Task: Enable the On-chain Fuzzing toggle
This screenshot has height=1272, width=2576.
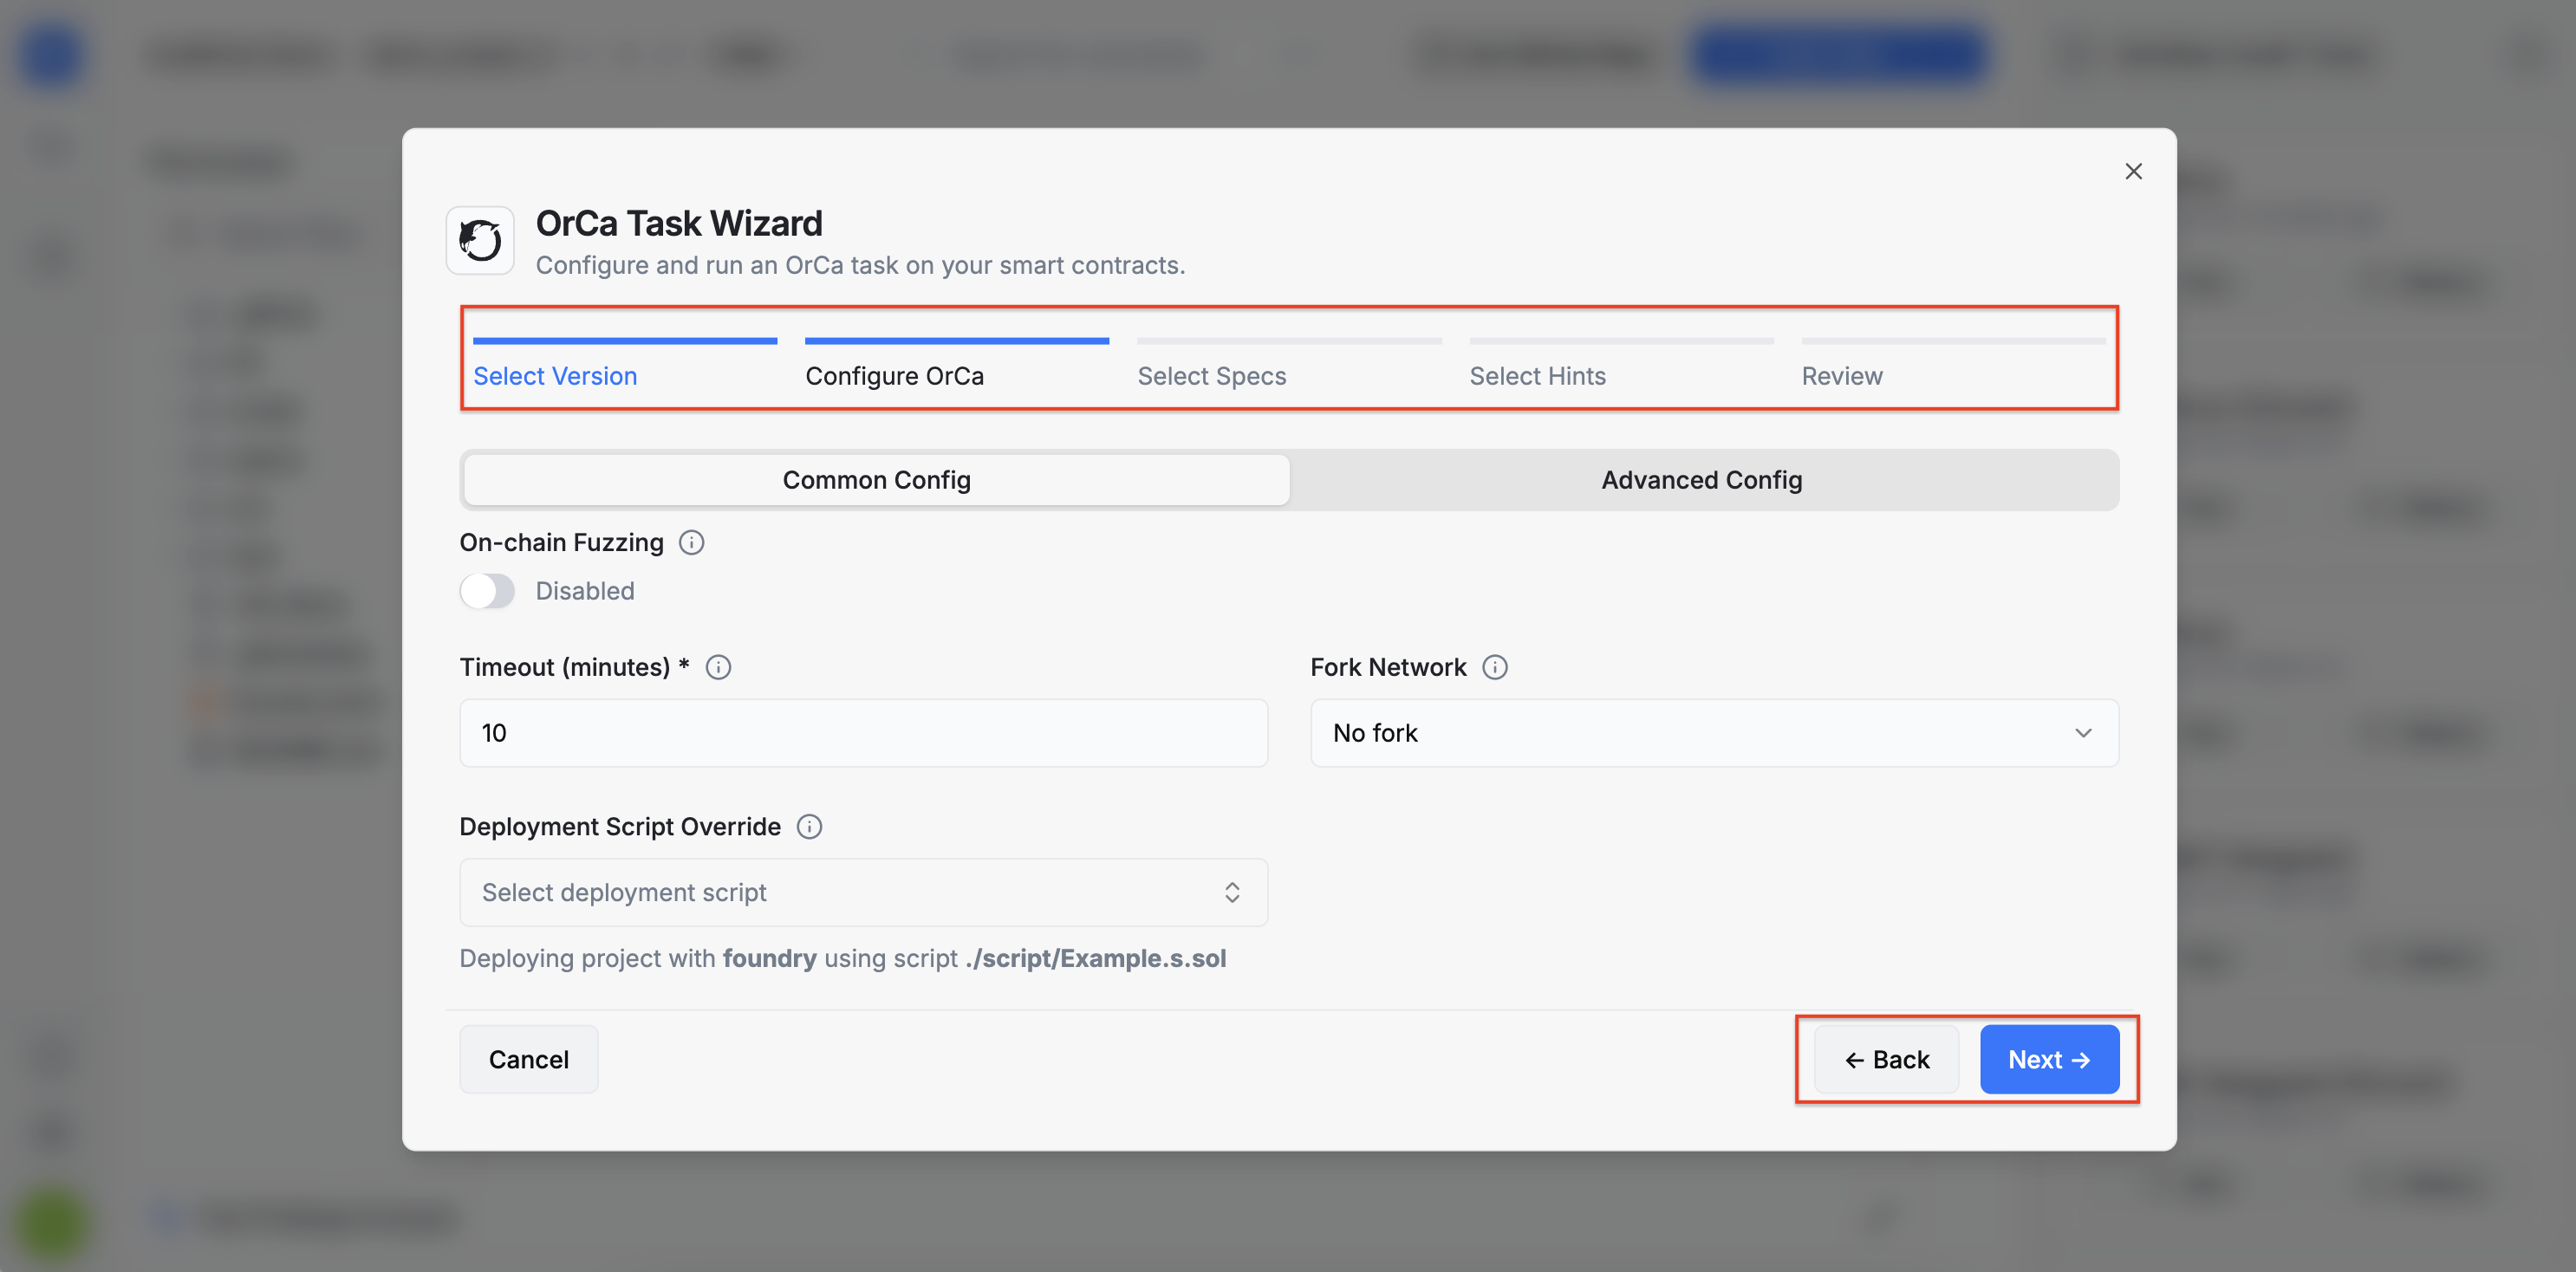Action: click(x=487, y=591)
